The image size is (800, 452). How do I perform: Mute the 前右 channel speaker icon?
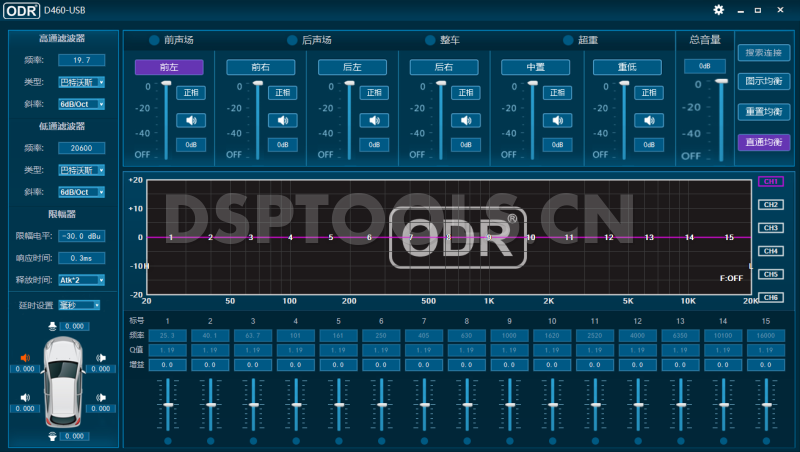click(x=283, y=120)
